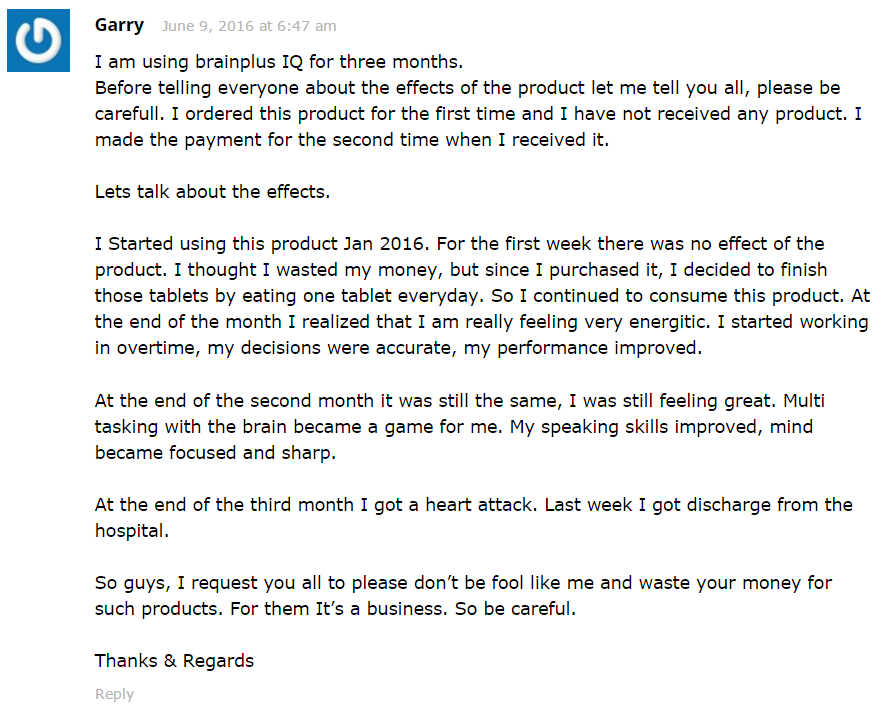Open the commenter name Garry
Viewport: 888px width, 716px height.
click(119, 25)
